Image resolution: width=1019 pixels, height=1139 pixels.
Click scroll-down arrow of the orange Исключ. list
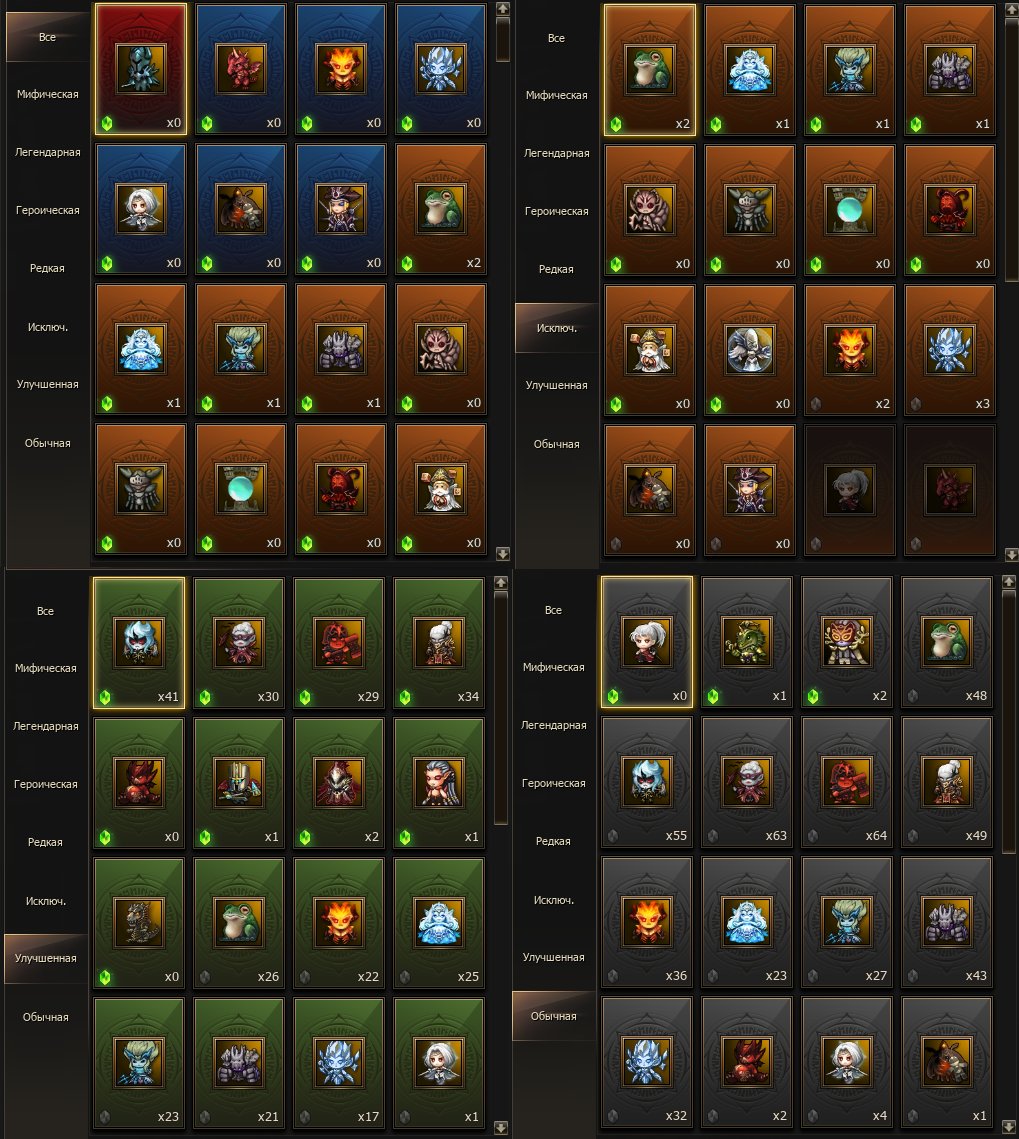(1011, 554)
